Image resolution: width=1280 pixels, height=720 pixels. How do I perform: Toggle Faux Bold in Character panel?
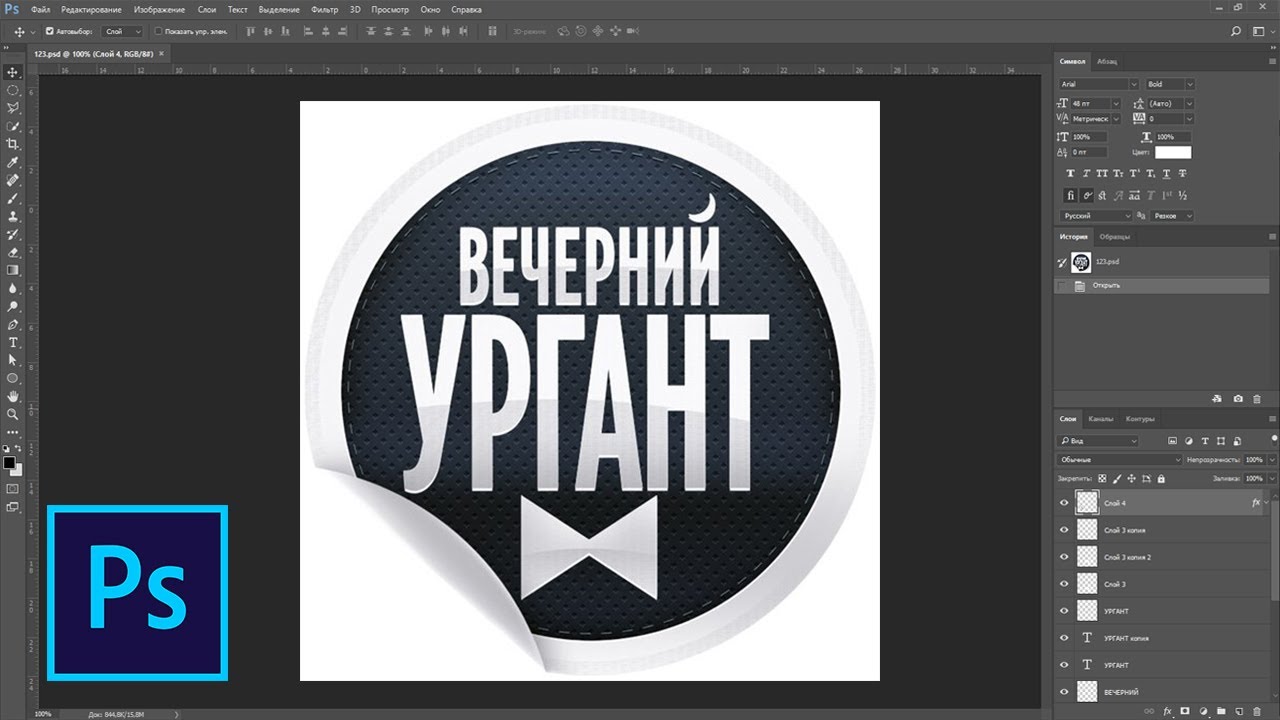click(x=1070, y=173)
